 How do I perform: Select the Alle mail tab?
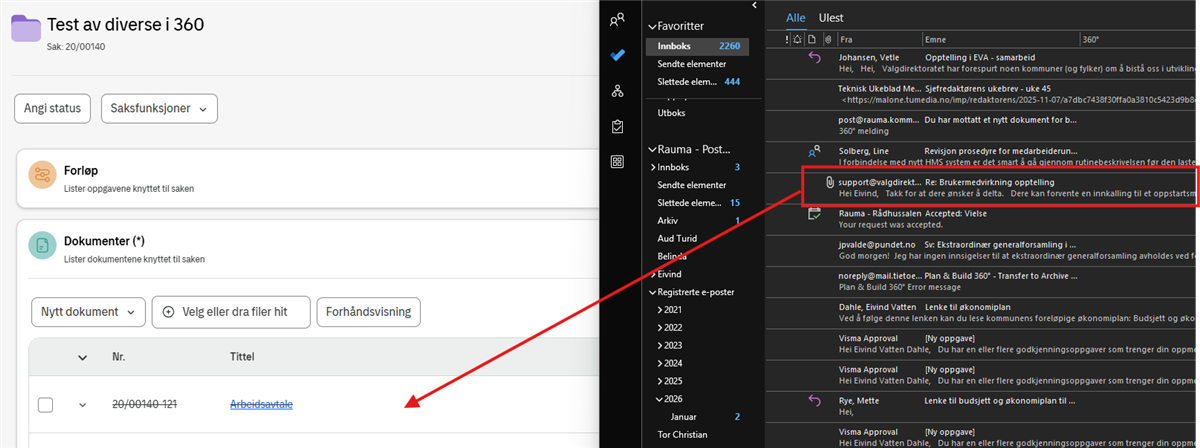[795, 17]
